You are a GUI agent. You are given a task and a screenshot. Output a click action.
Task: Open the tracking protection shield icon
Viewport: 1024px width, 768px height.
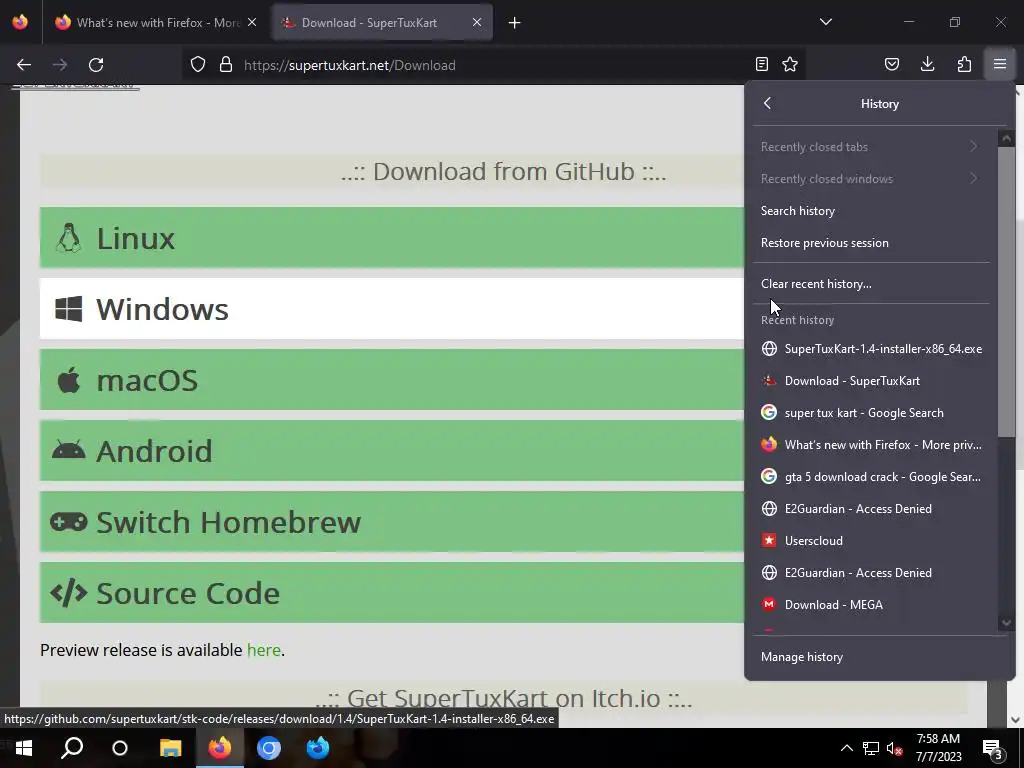[x=198, y=65]
